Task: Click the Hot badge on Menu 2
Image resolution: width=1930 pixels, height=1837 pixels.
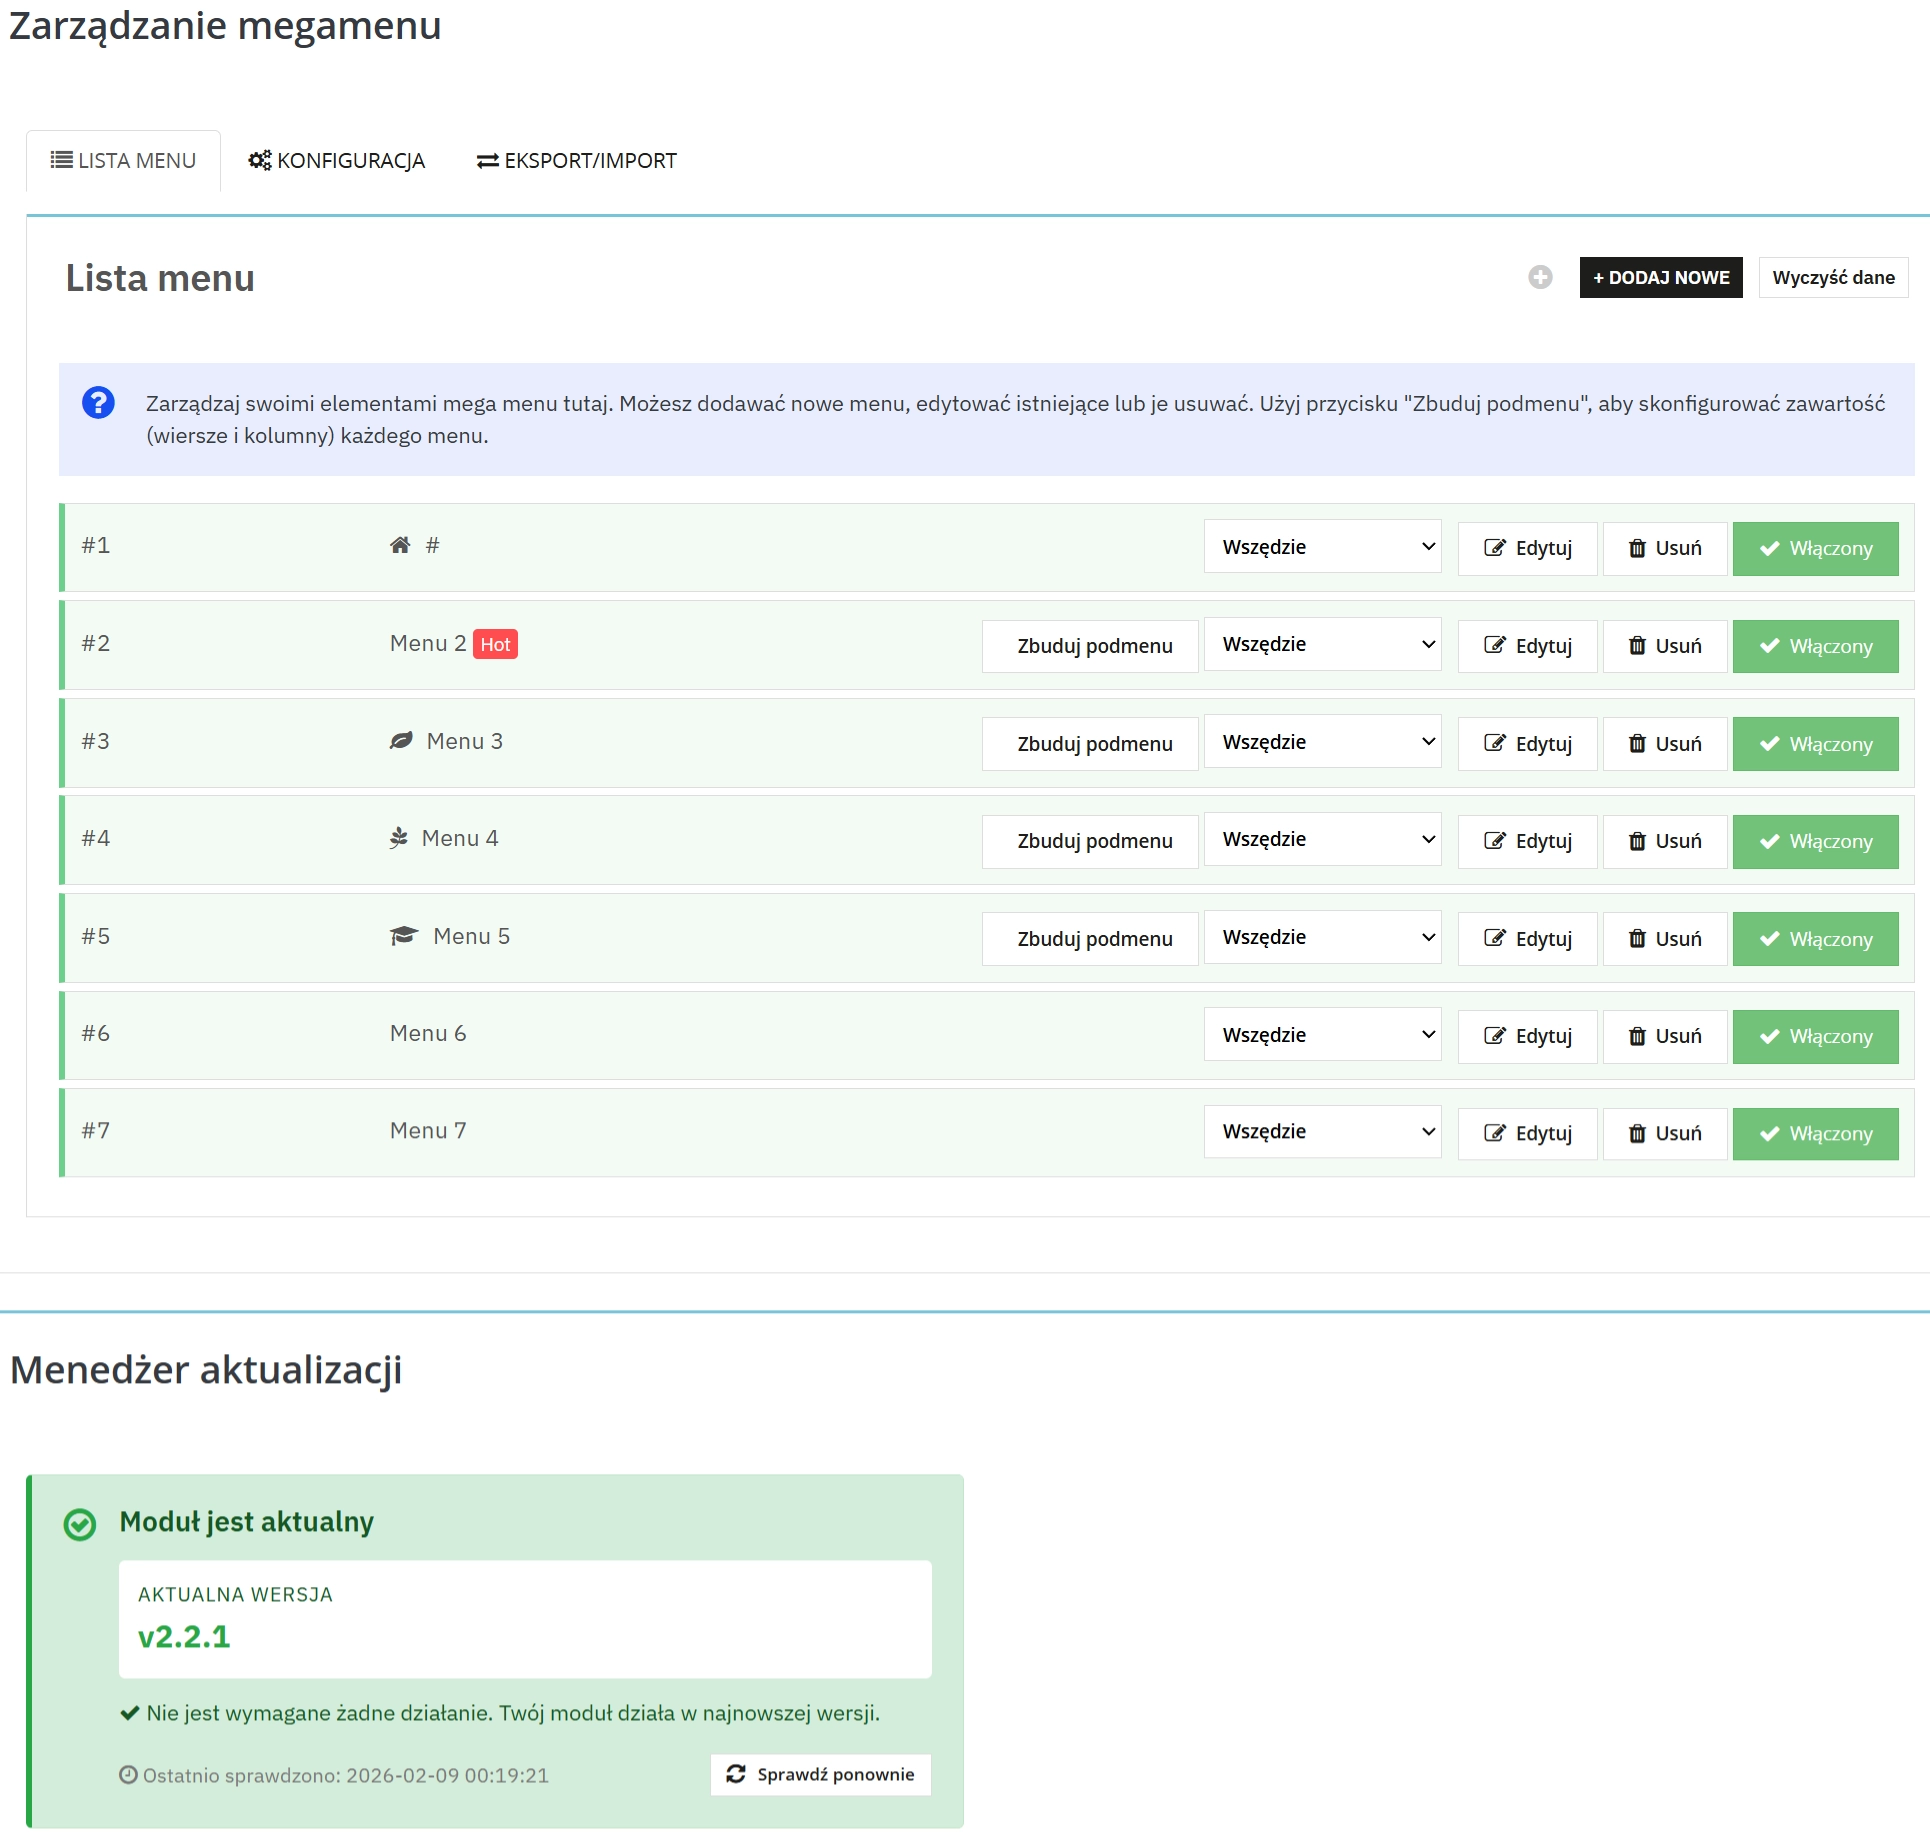Action: [x=496, y=643]
